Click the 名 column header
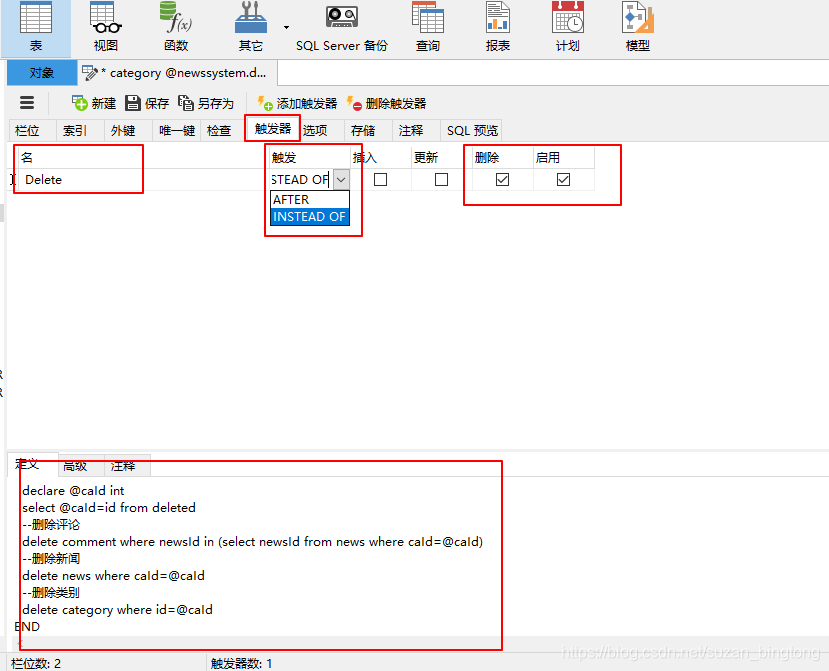 click(143, 158)
